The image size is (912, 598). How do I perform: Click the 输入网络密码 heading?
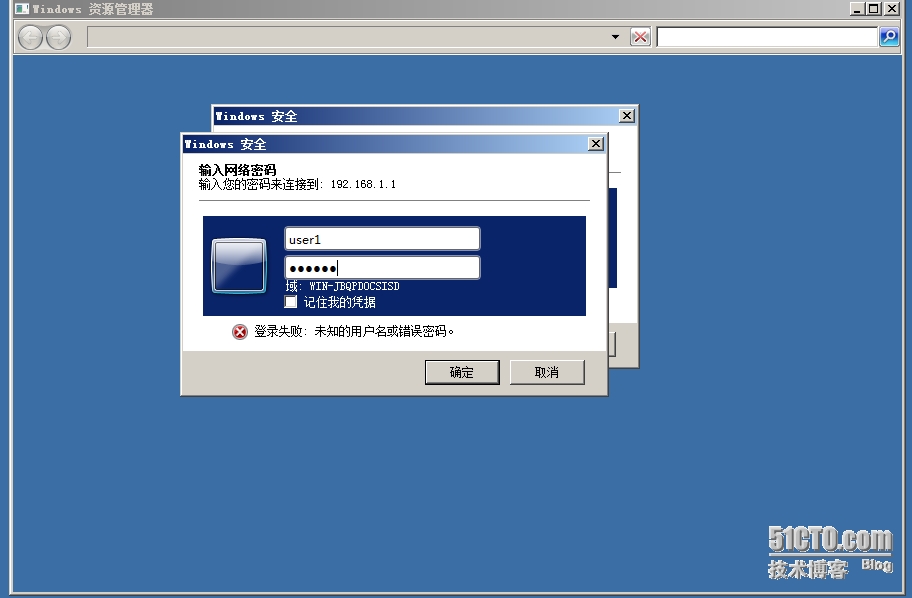pyautogui.click(x=237, y=170)
